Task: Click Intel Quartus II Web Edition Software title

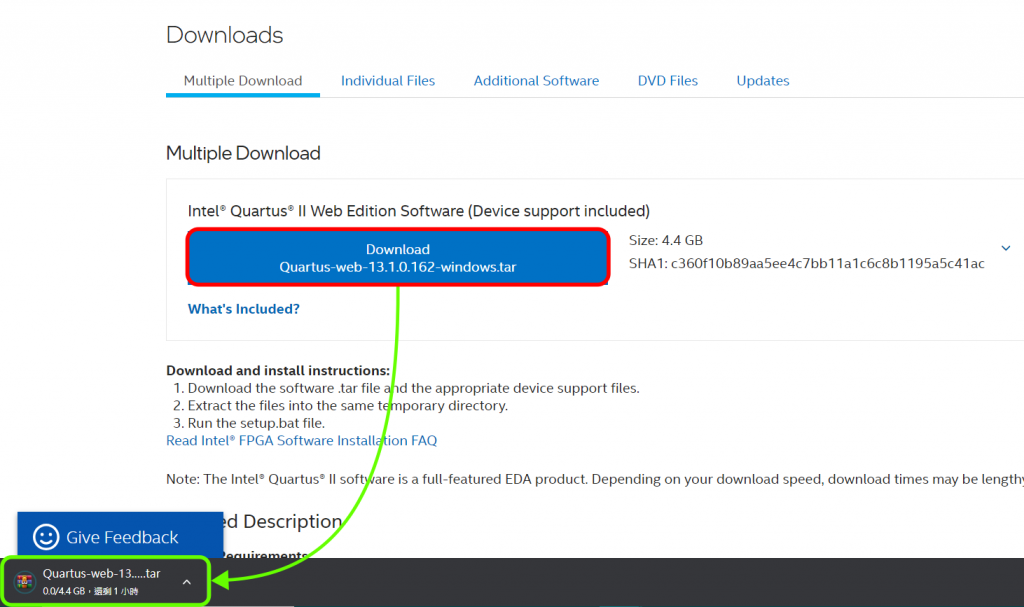Action: tap(419, 211)
